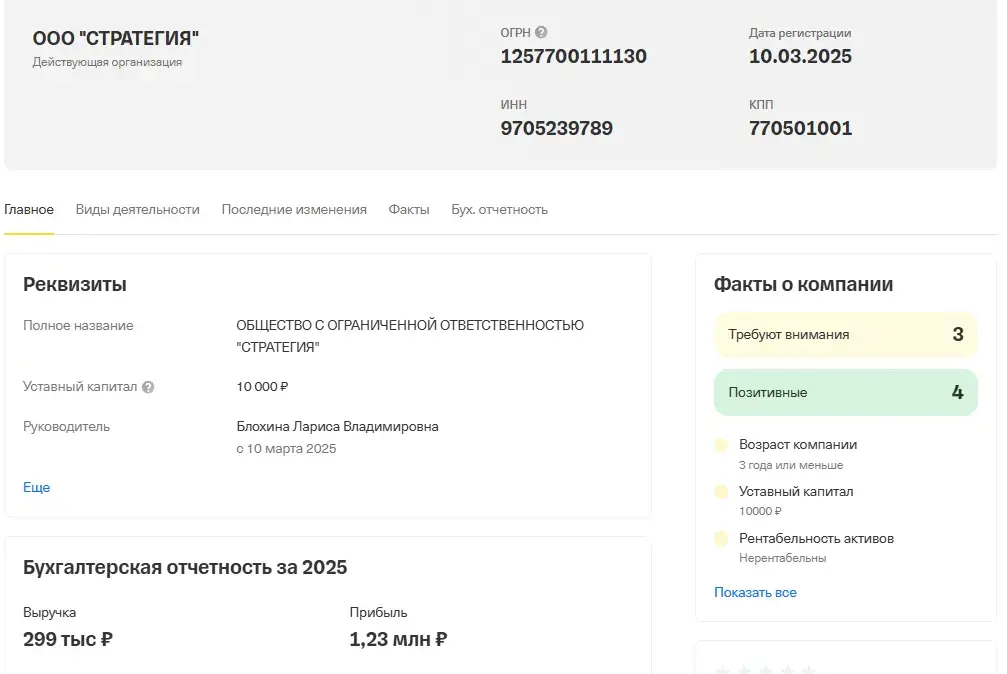Click the Факты о компании heading

803,284
